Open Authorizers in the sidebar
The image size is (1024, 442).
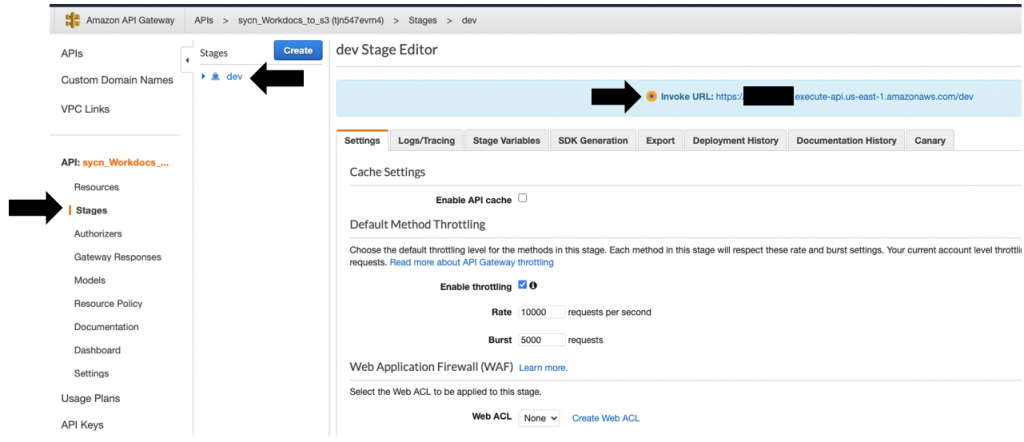coord(98,233)
